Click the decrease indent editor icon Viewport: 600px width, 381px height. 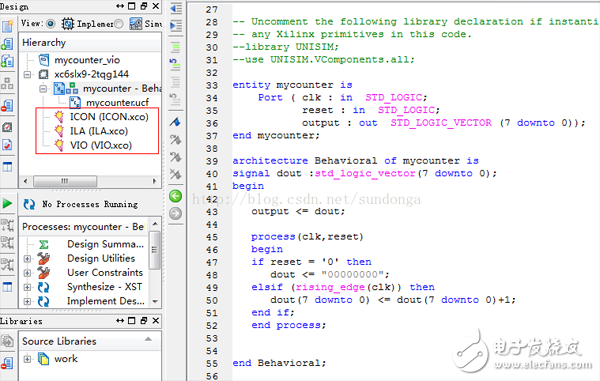[176, 8]
